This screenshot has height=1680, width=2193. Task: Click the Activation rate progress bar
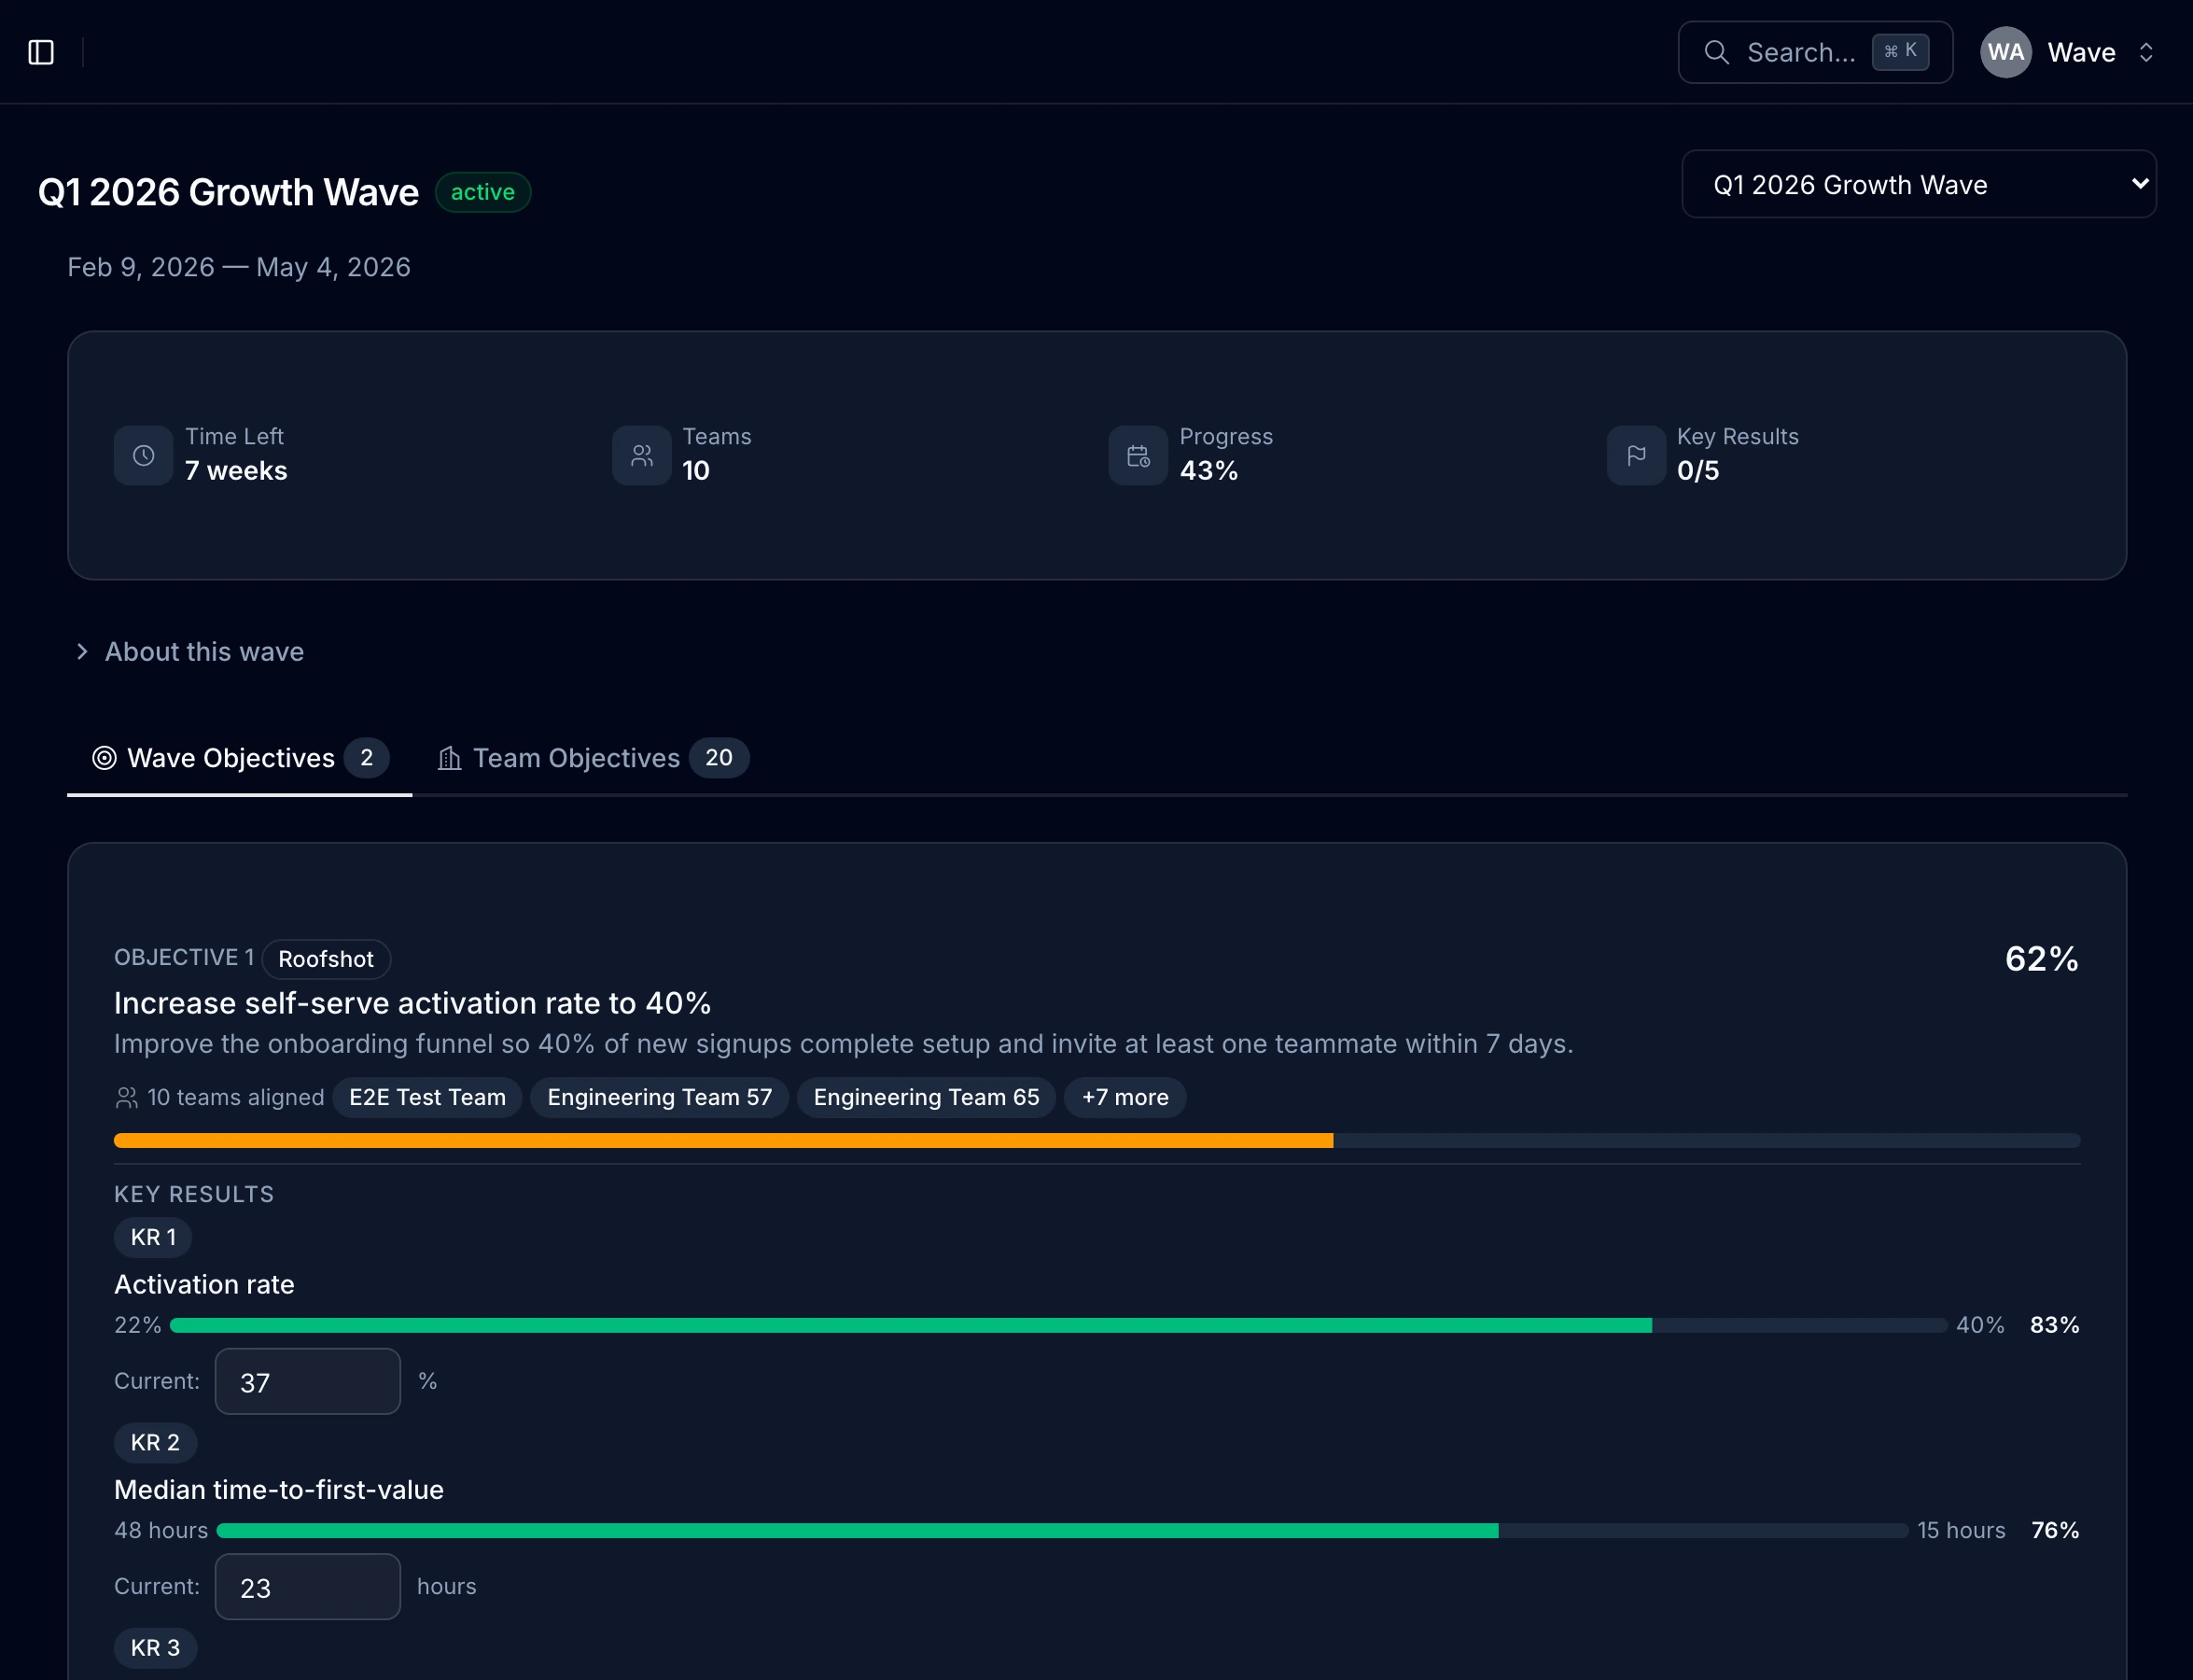(1058, 1325)
